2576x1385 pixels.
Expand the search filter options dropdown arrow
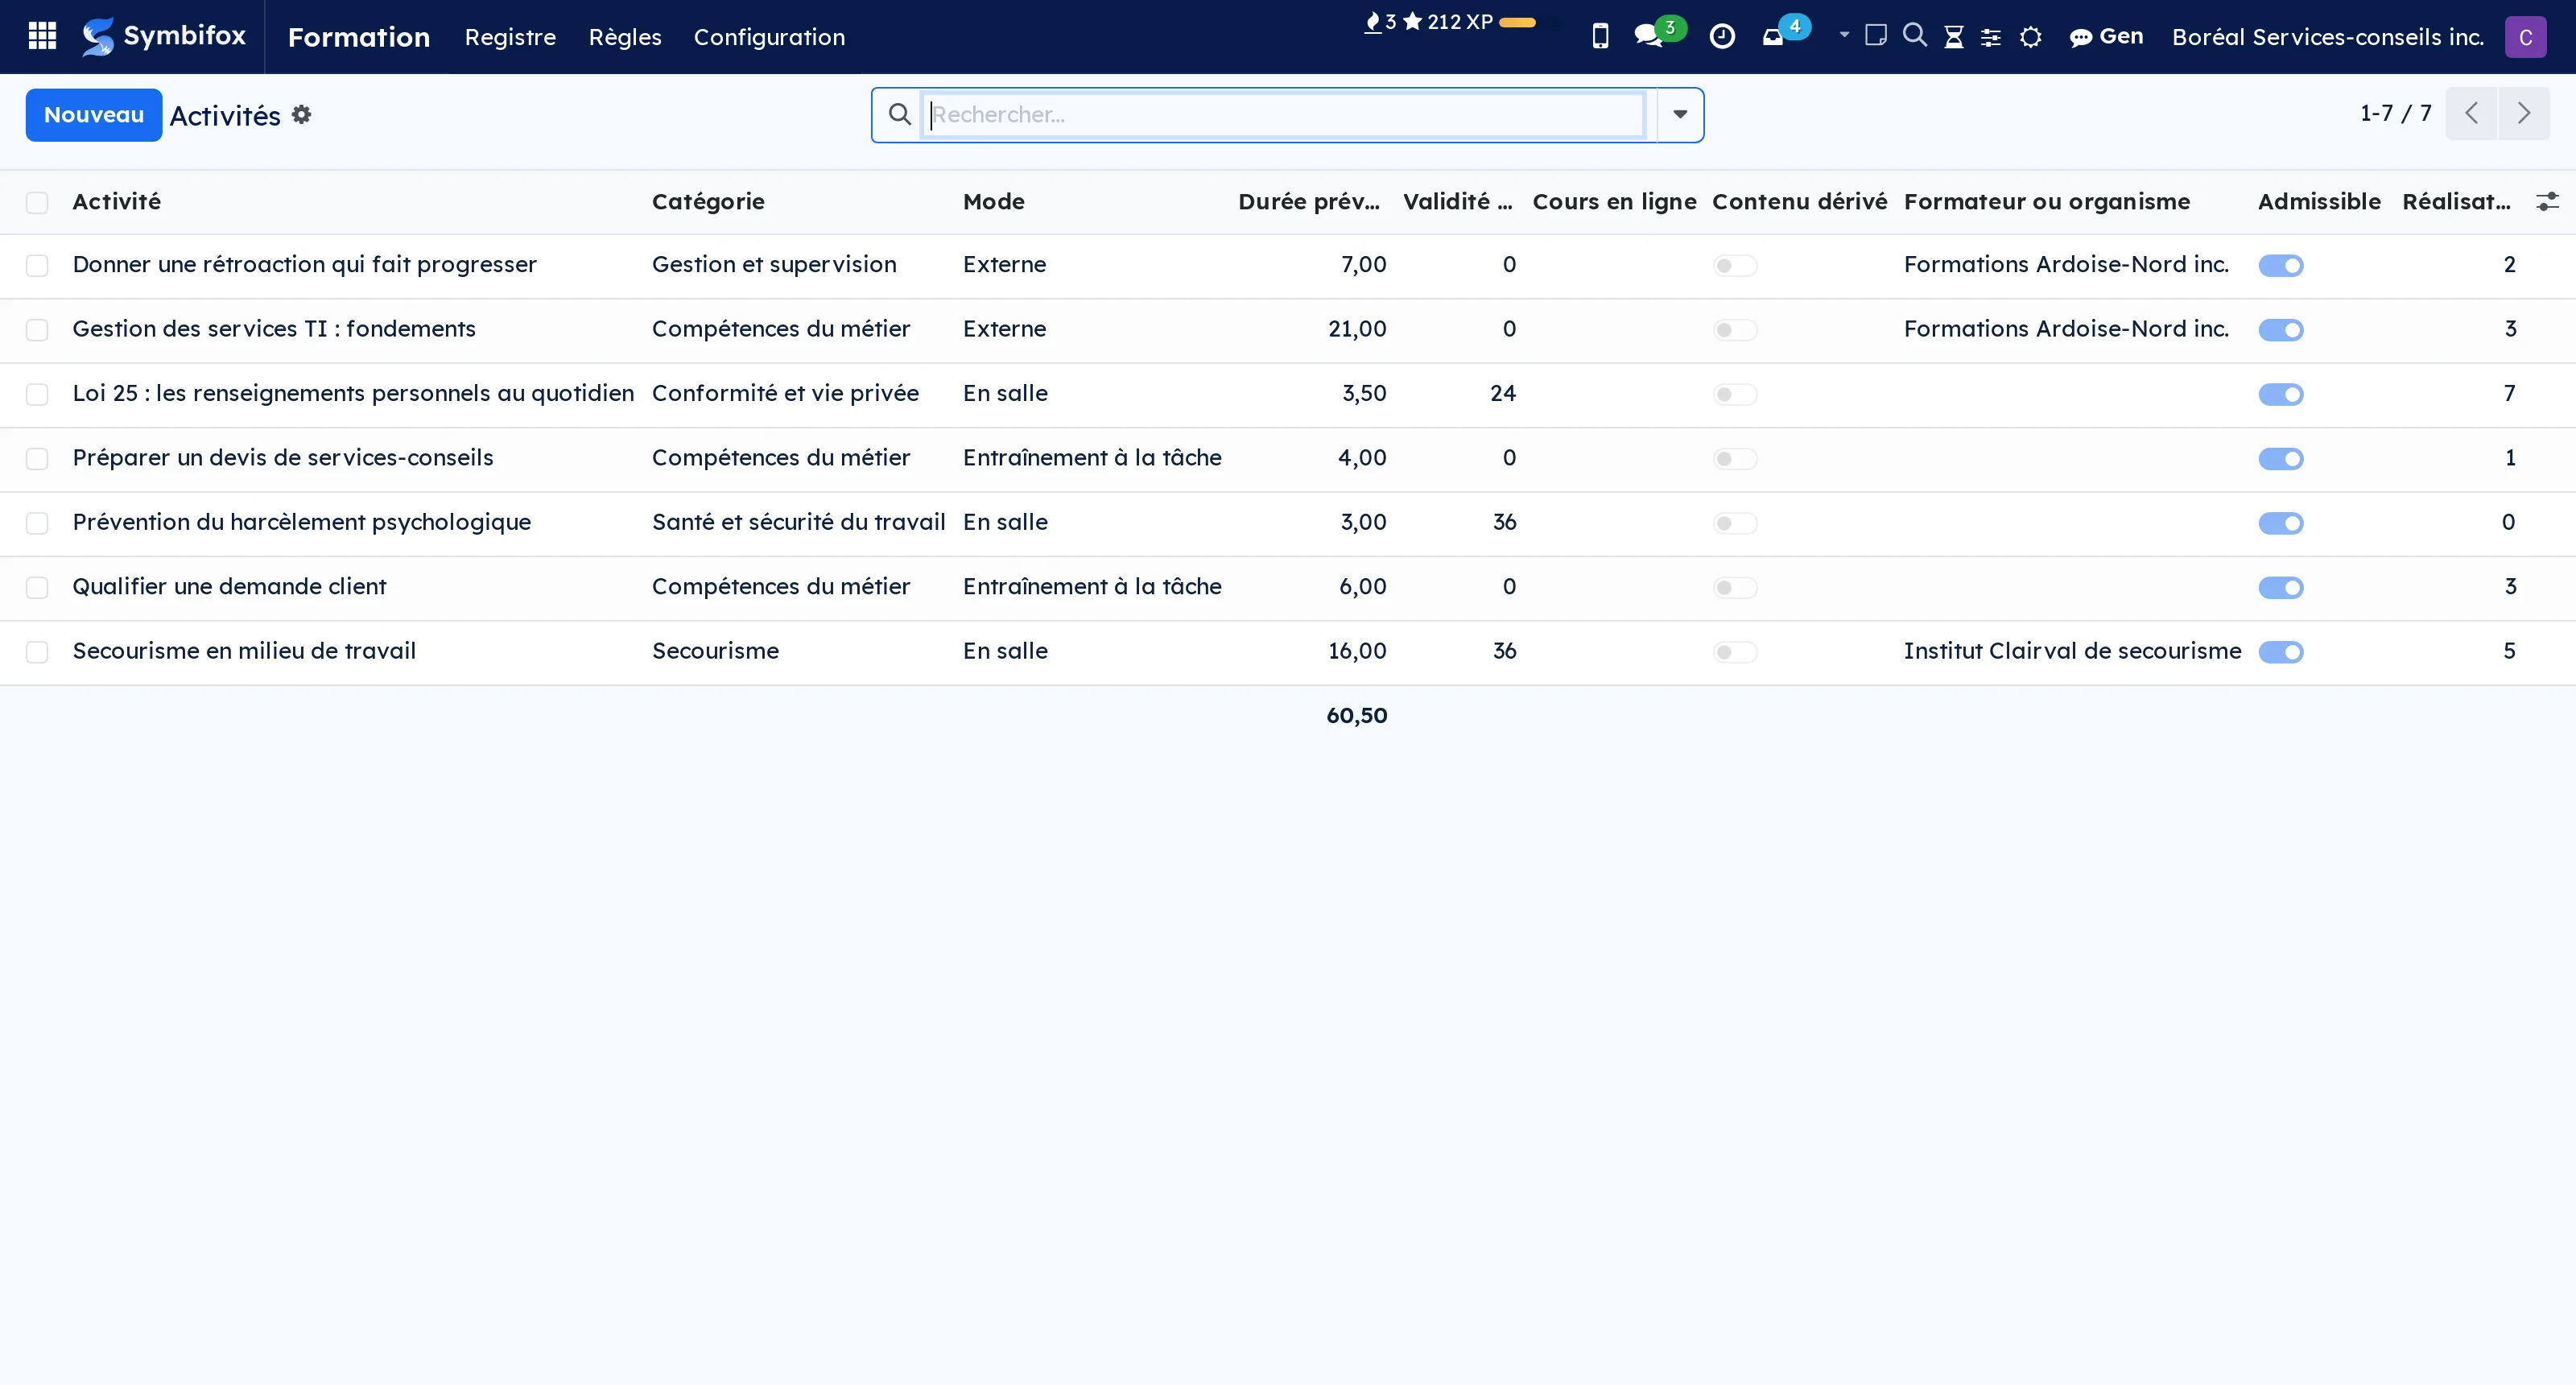point(1680,115)
